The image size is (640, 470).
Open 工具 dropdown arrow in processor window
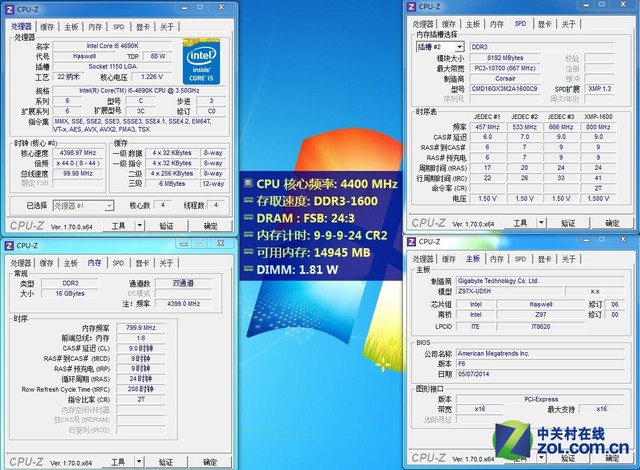click(140, 226)
